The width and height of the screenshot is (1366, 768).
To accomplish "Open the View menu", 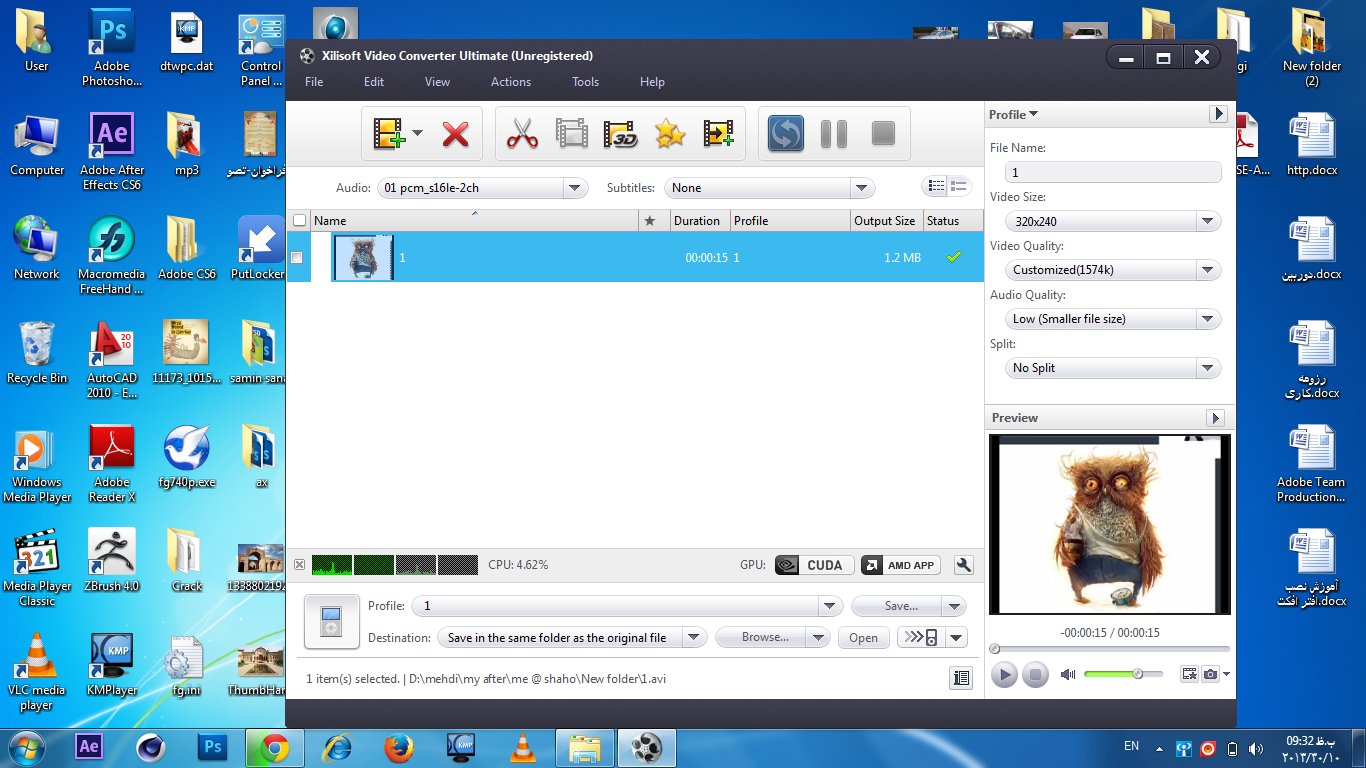I will [437, 82].
